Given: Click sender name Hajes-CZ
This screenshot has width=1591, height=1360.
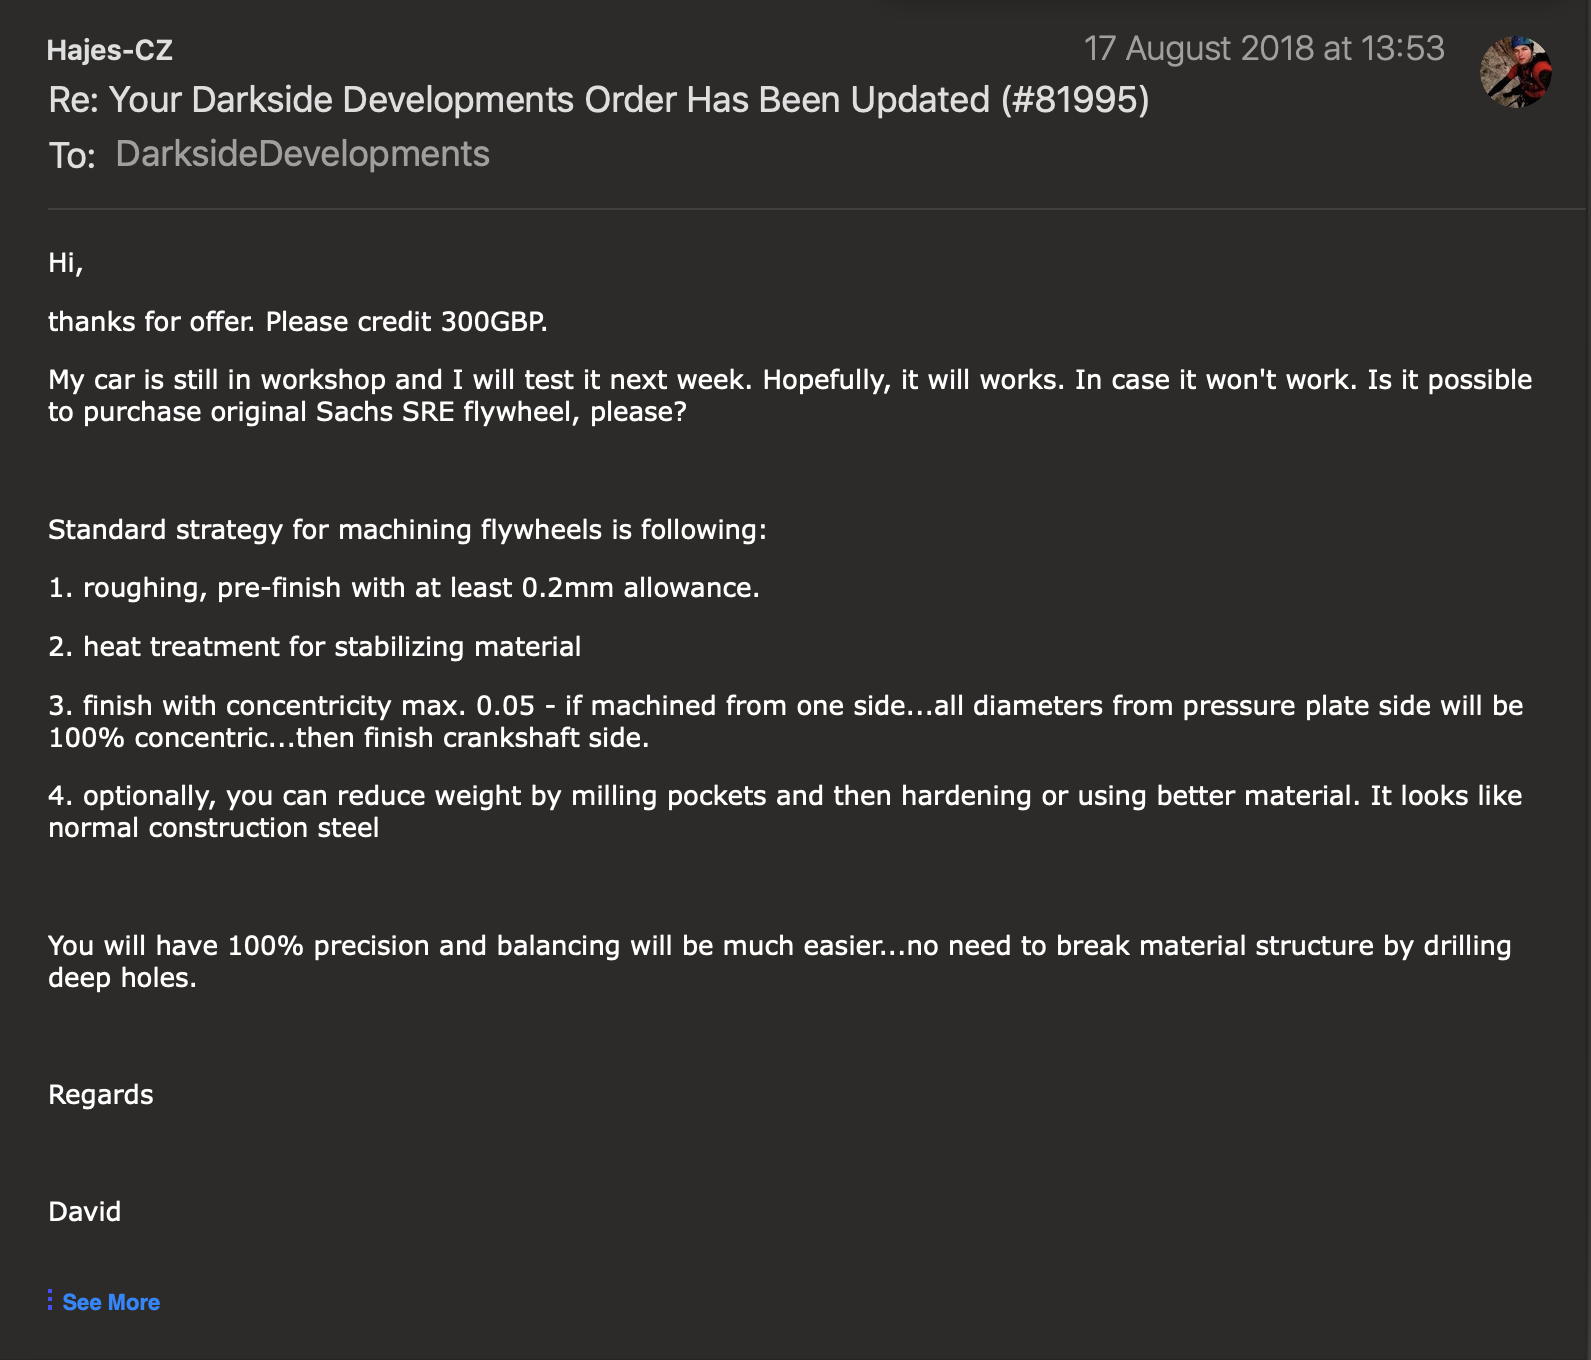Looking at the screenshot, I should tap(110, 50).
